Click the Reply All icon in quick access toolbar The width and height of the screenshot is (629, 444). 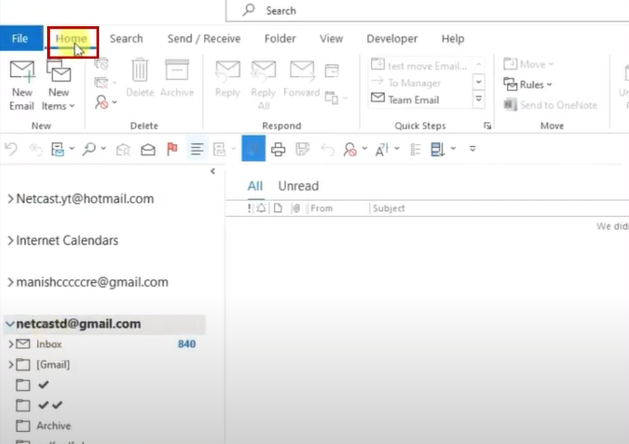[36, 149]
